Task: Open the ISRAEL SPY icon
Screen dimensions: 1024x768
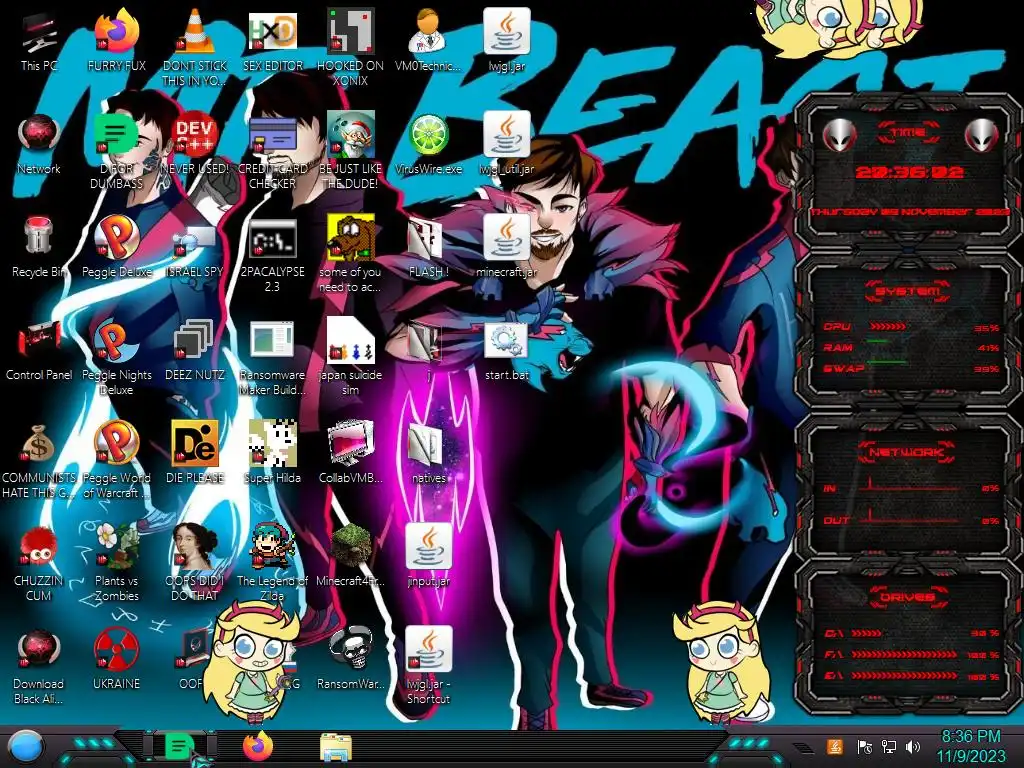Action: click(195, 239)
